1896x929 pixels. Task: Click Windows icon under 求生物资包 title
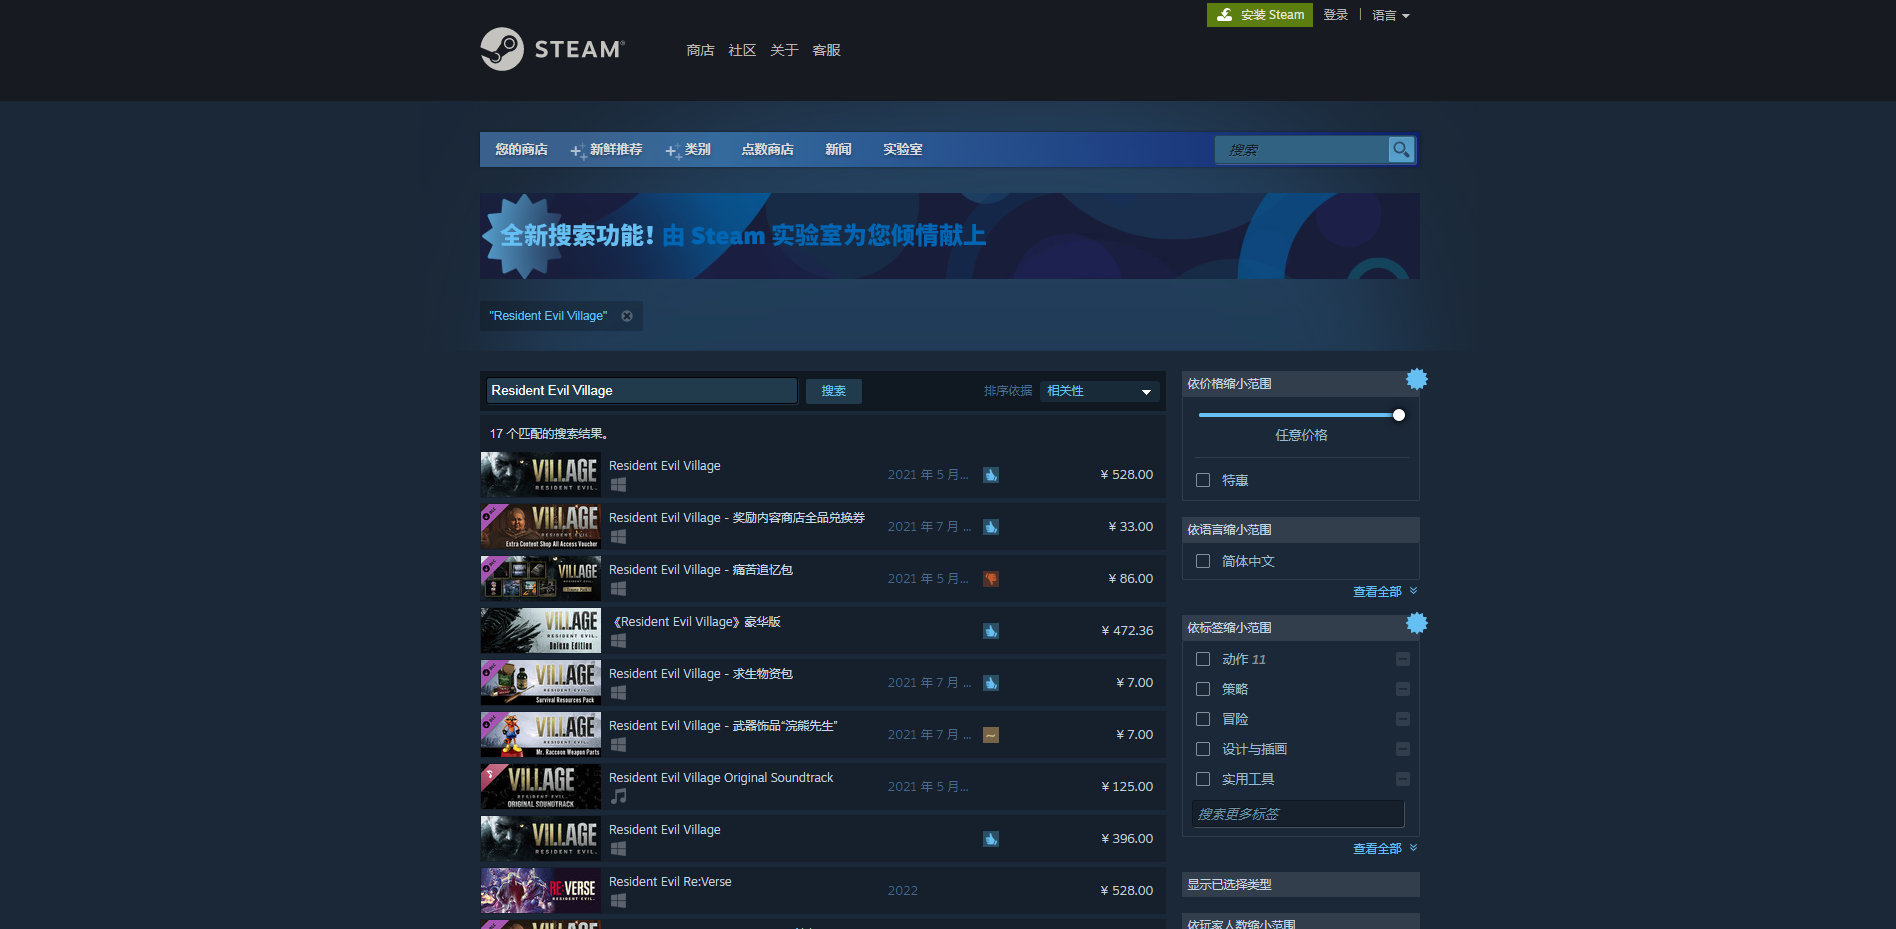(619, 693)
